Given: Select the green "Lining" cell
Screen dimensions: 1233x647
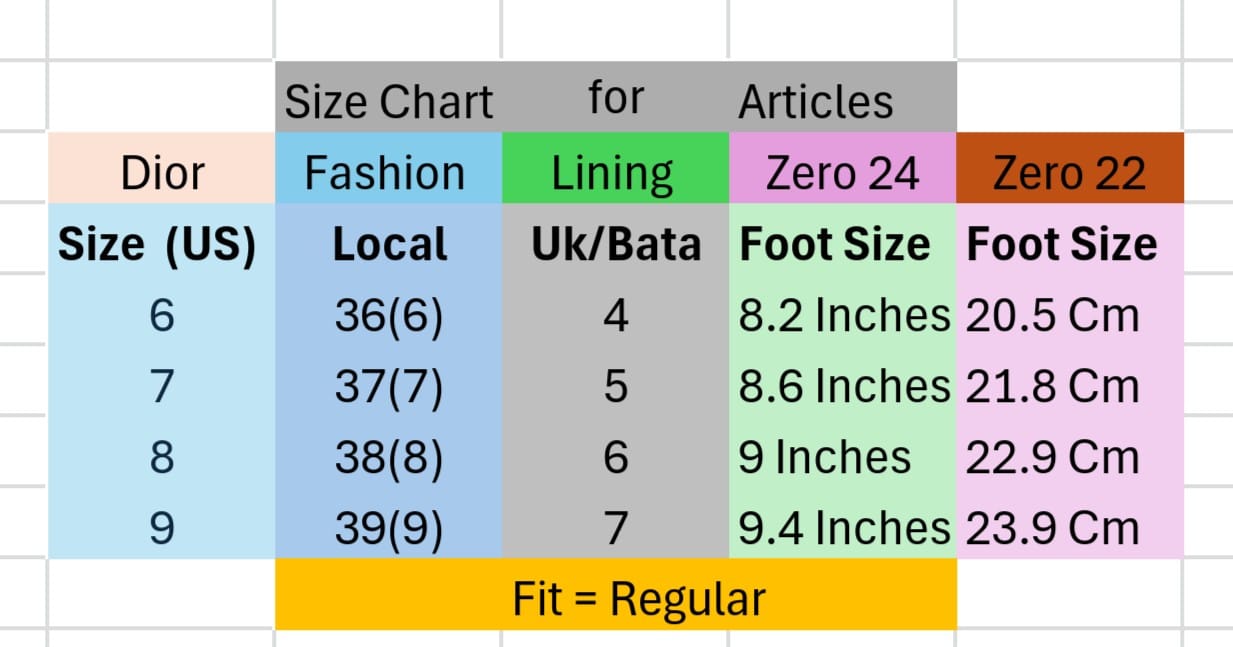Looking at the screenshot, I should point(613,173).
